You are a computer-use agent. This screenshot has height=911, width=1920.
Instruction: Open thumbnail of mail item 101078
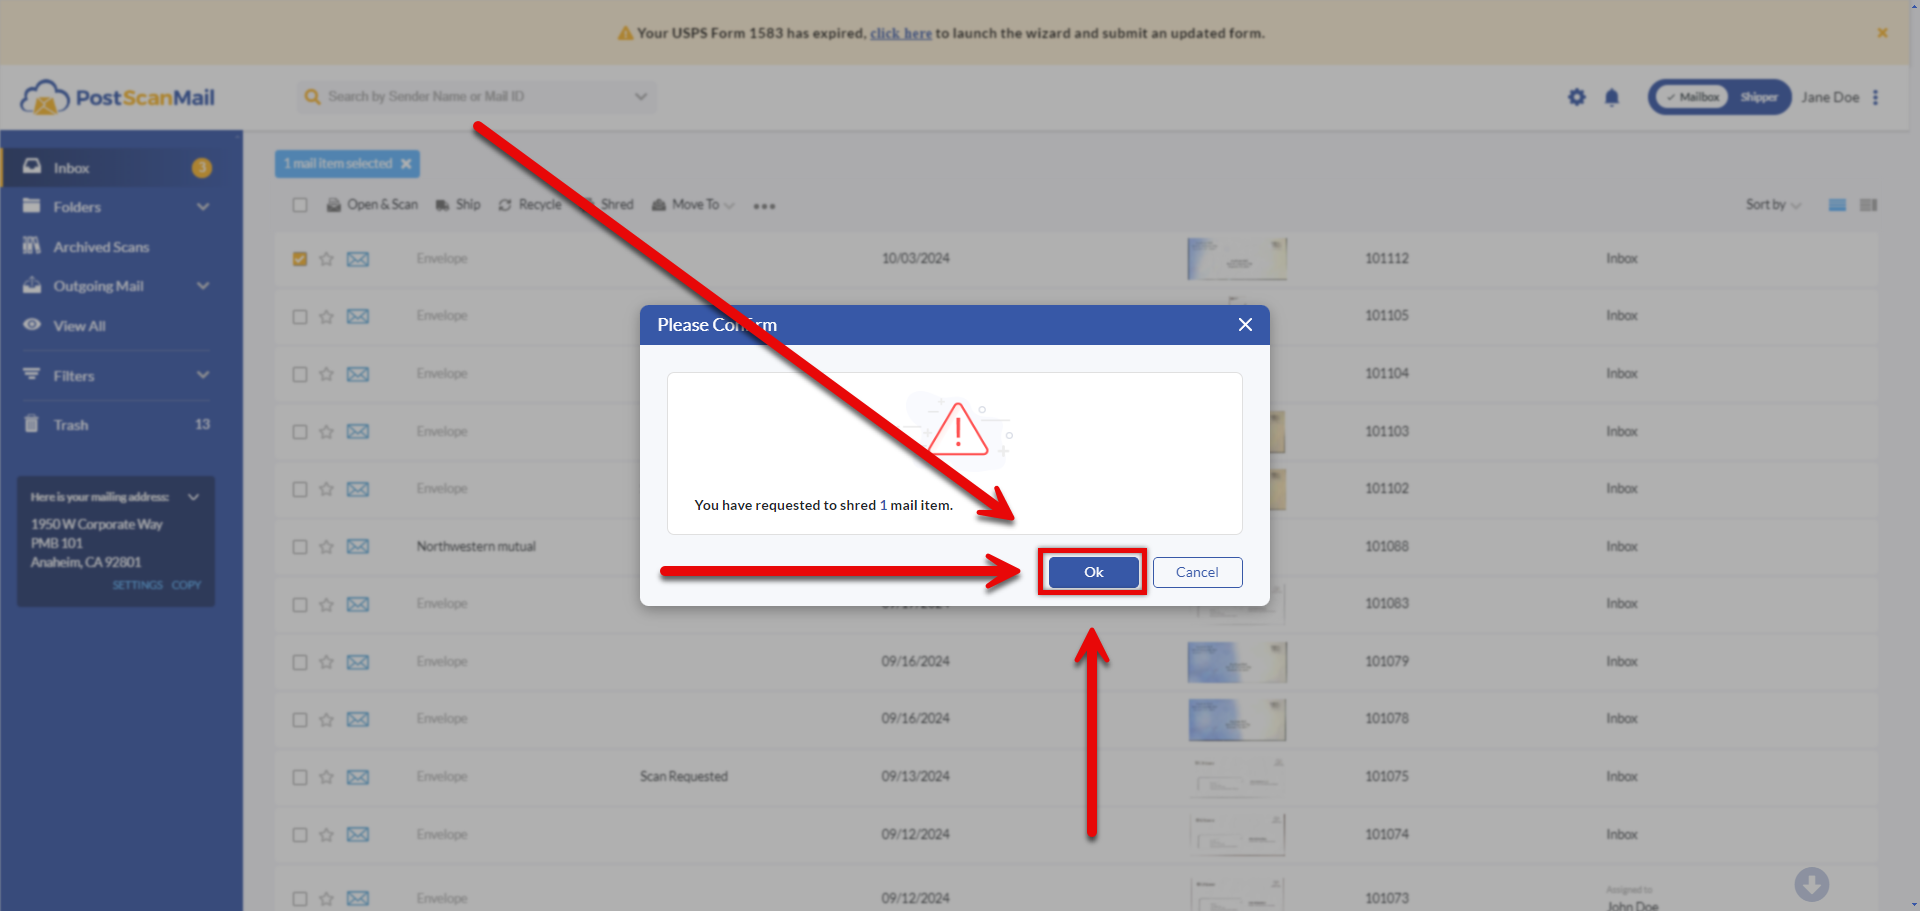click(x=1237, y=720)
